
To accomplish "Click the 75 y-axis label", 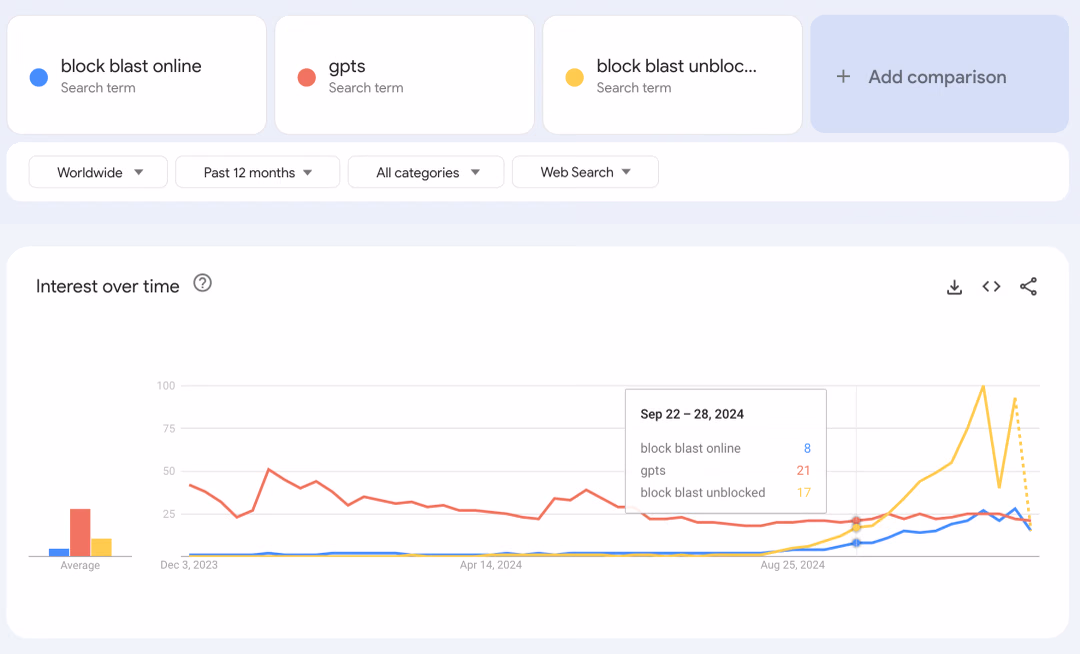I will [169, 428].
